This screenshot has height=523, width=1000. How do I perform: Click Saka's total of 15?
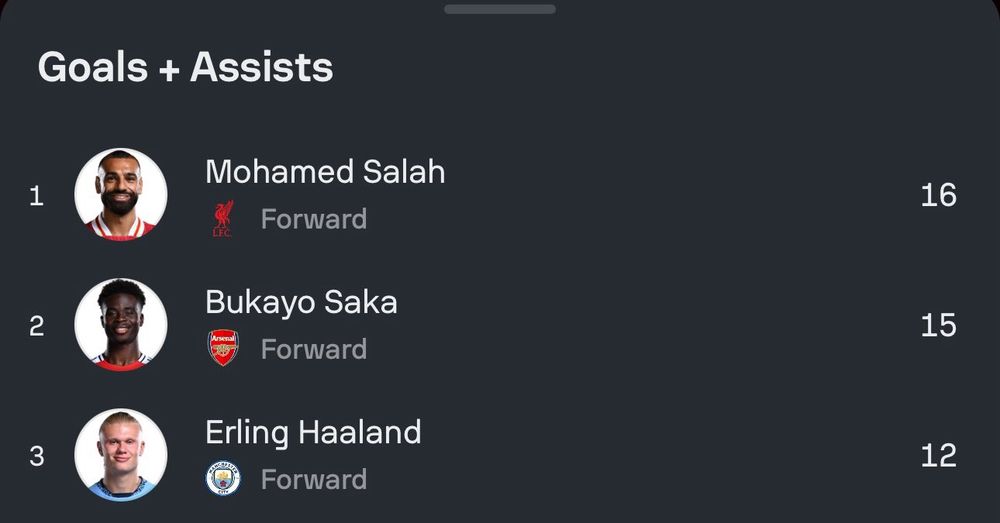(x=938, y=325)
